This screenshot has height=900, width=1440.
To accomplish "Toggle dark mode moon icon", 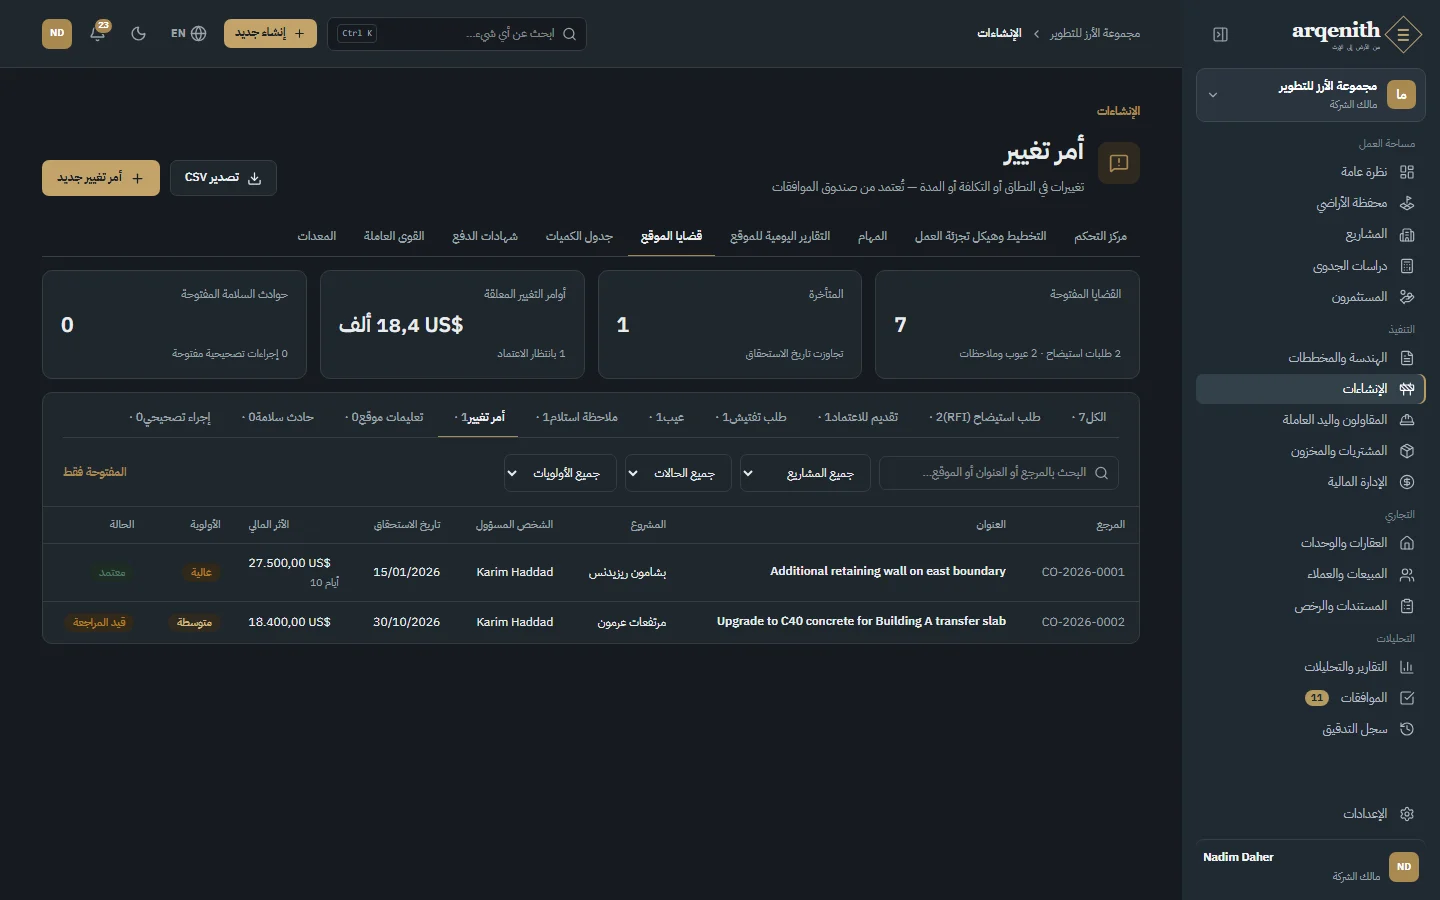I will (139, 33).
